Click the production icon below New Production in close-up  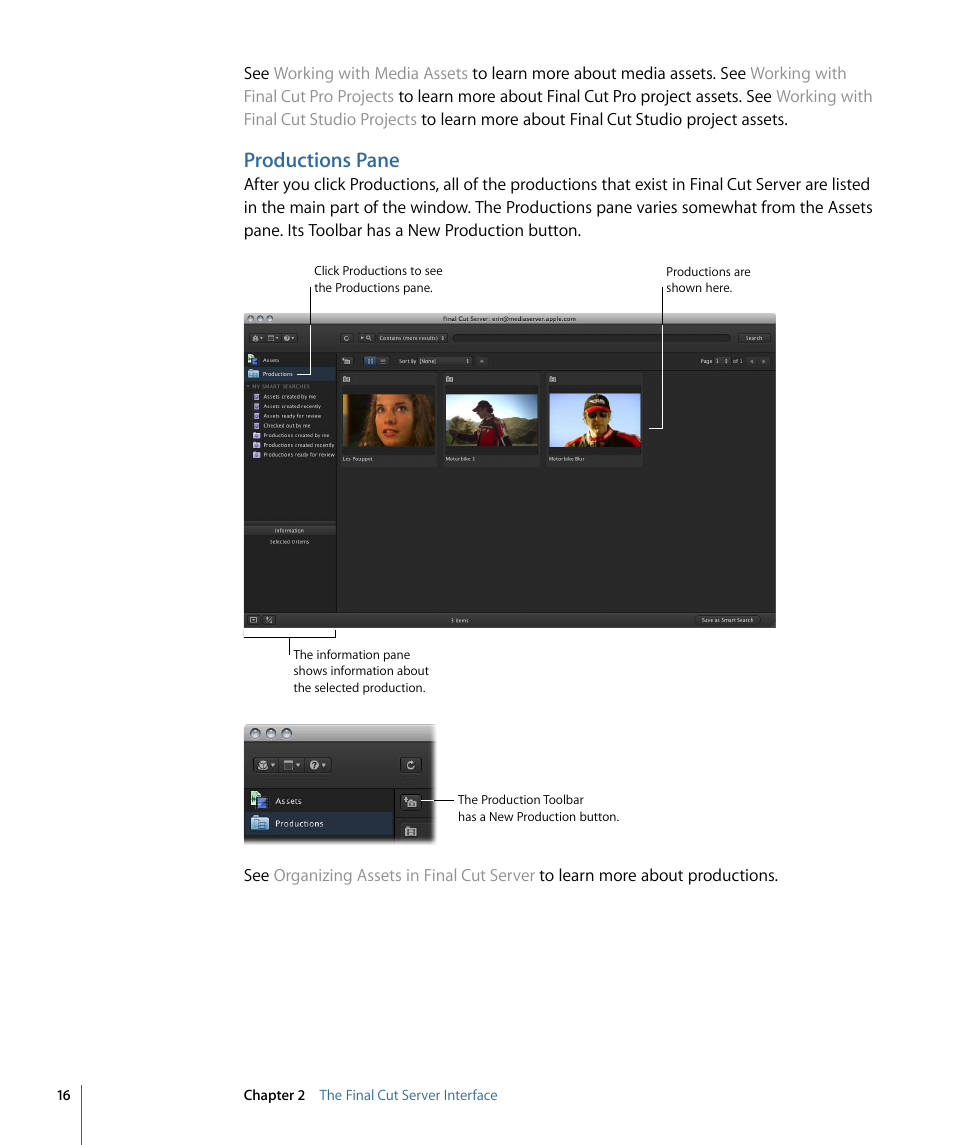(x=411, y=831)
